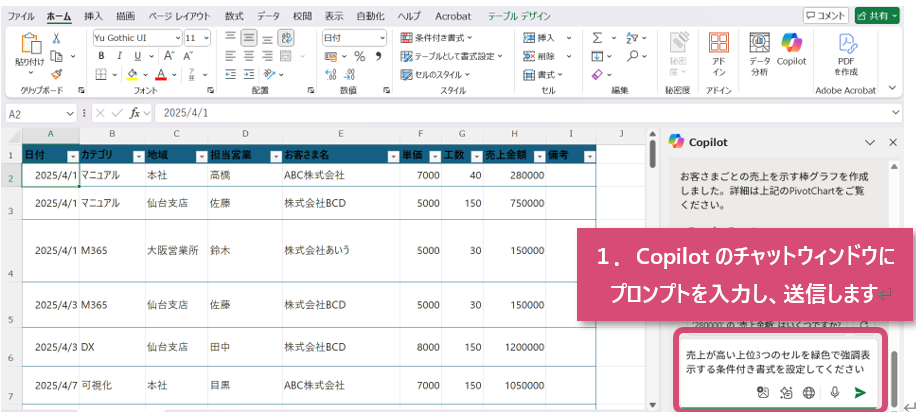Click the find magnifier icon
The height and width of the screenshot is (412, 916).
[x=633, y=56]
